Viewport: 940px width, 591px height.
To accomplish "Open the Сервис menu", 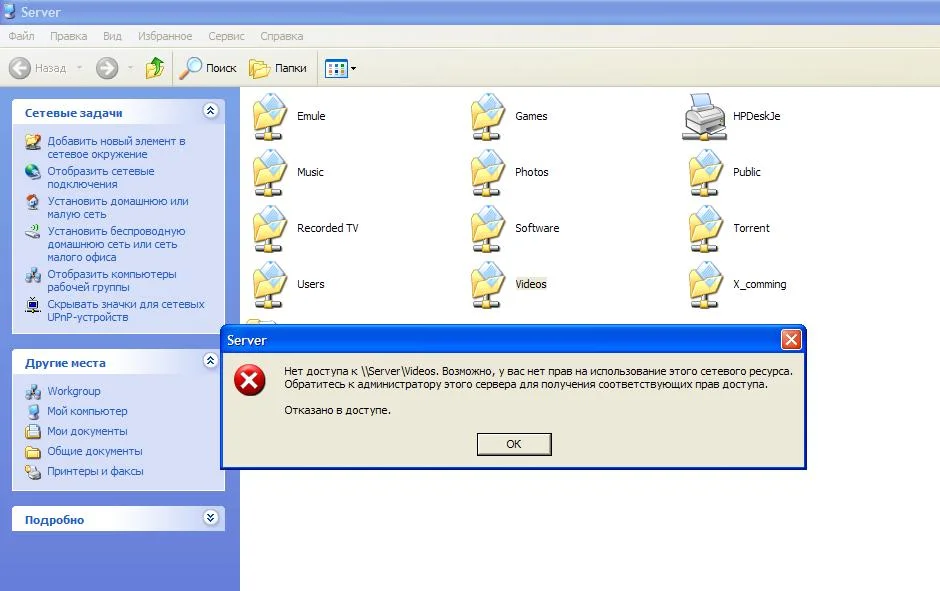I will (x=226, y=36).
